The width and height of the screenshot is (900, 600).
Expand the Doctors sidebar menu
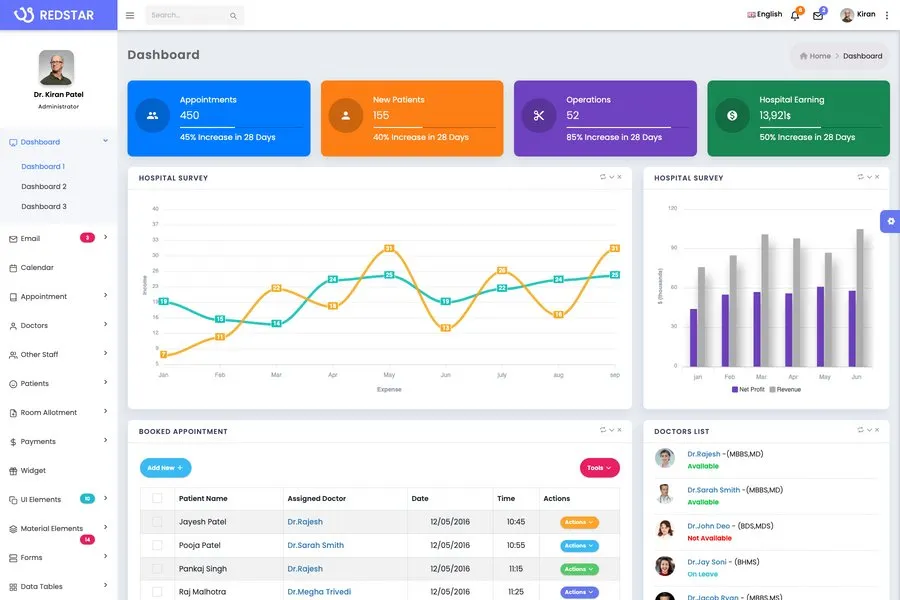(x=58, y=325)
